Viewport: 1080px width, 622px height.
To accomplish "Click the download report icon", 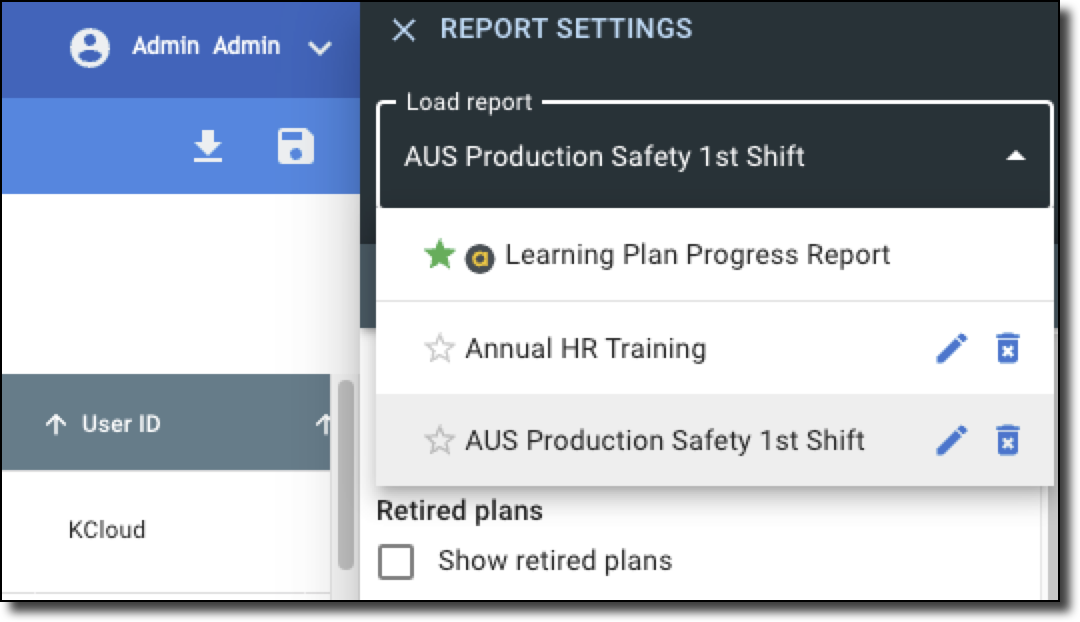I will point(208,147).
